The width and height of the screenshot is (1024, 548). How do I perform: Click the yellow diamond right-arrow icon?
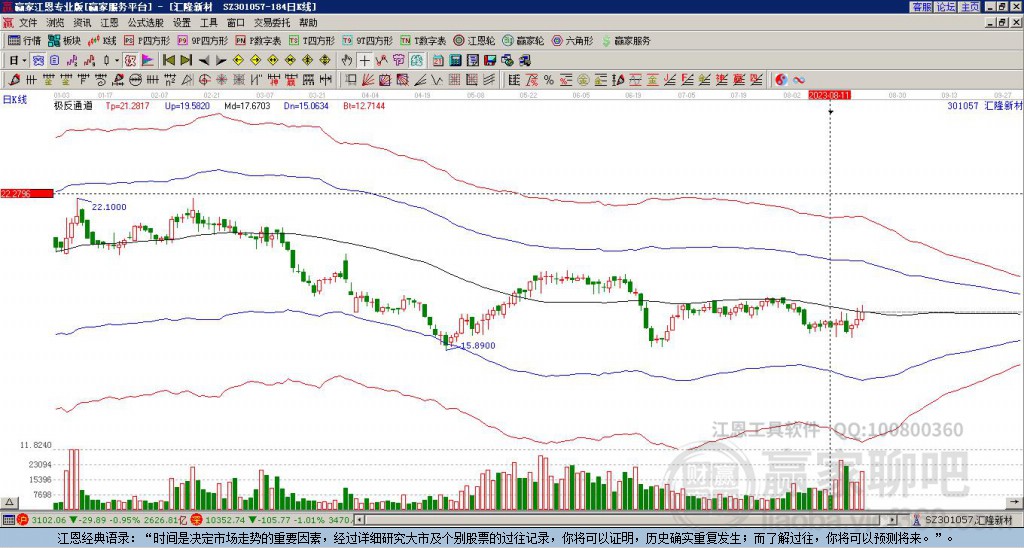pyautogui.click(x=255, y=61)
